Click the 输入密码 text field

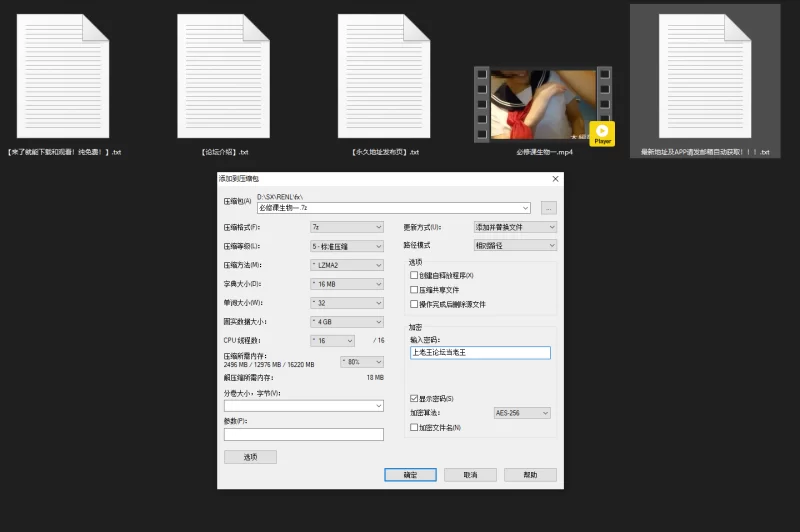coord(480,353)
